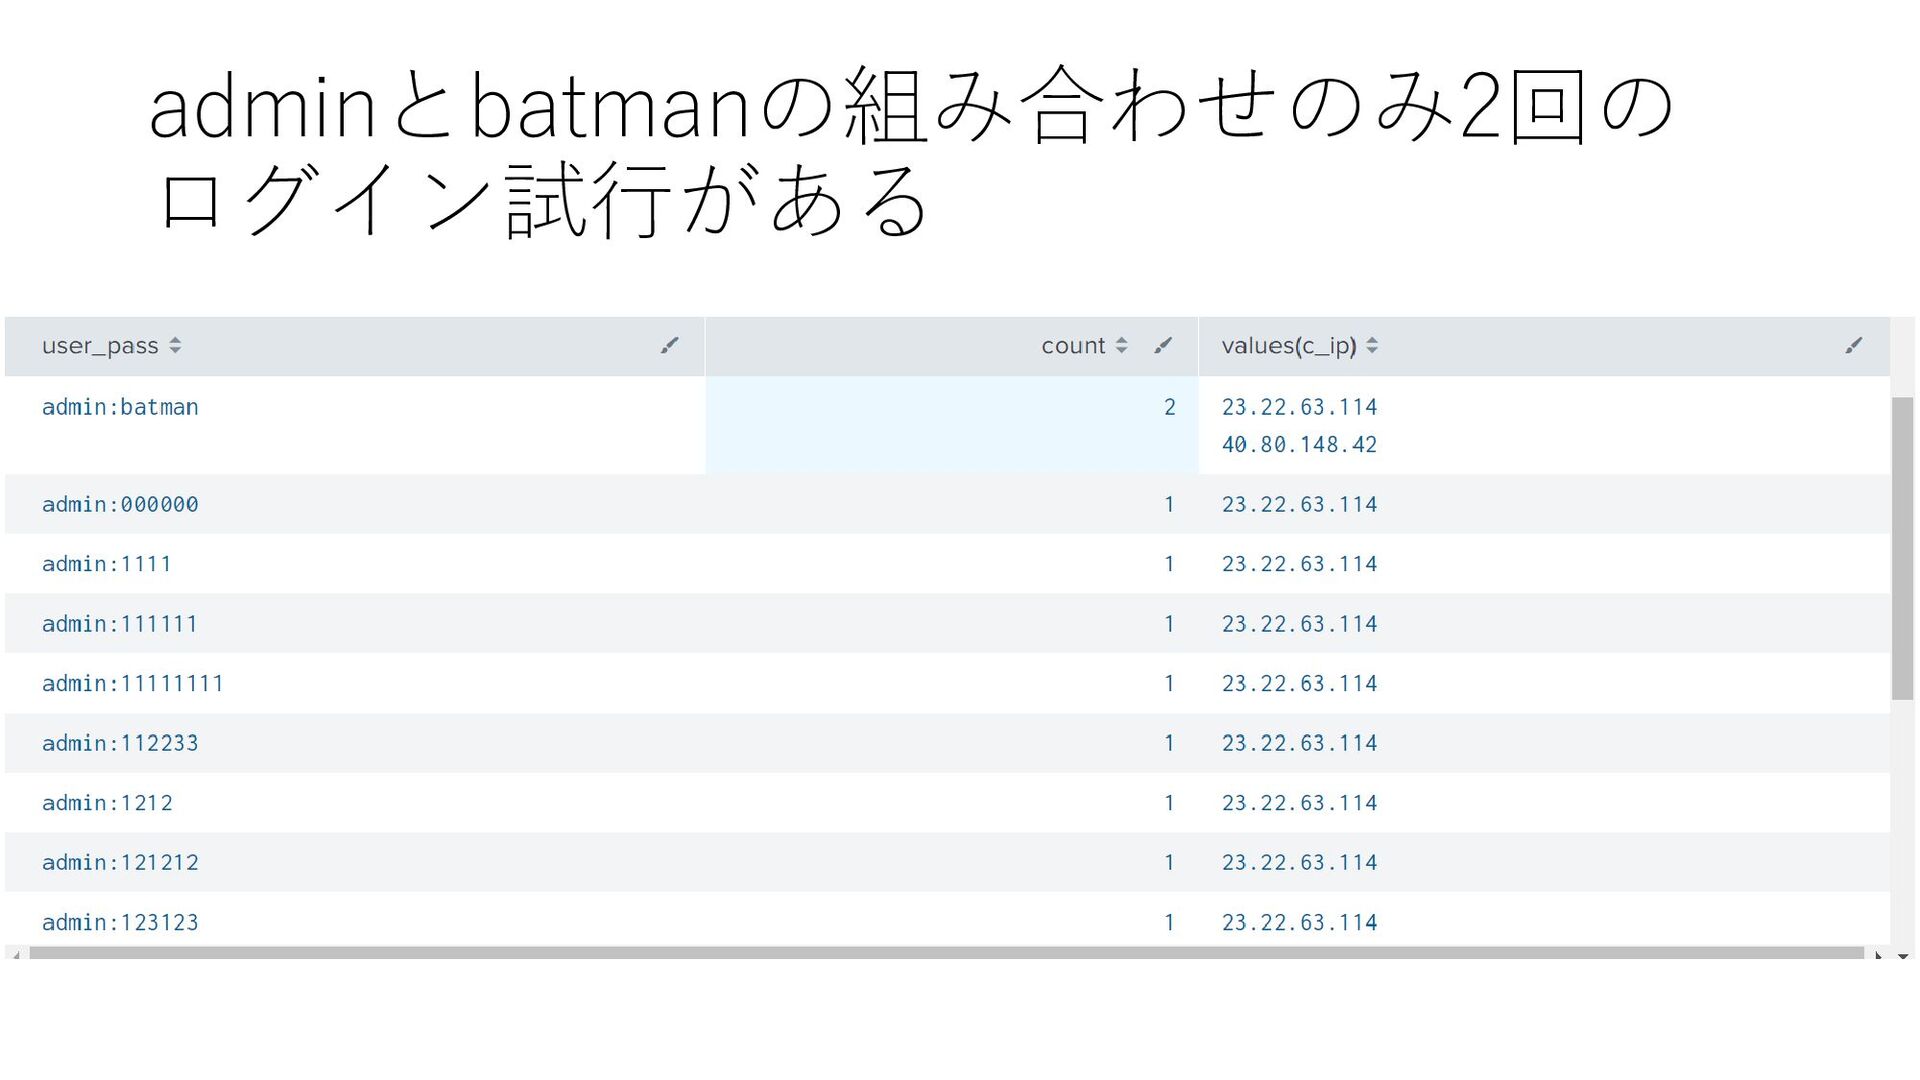Sort by the count column arrows

click(x=1121, y=346)
